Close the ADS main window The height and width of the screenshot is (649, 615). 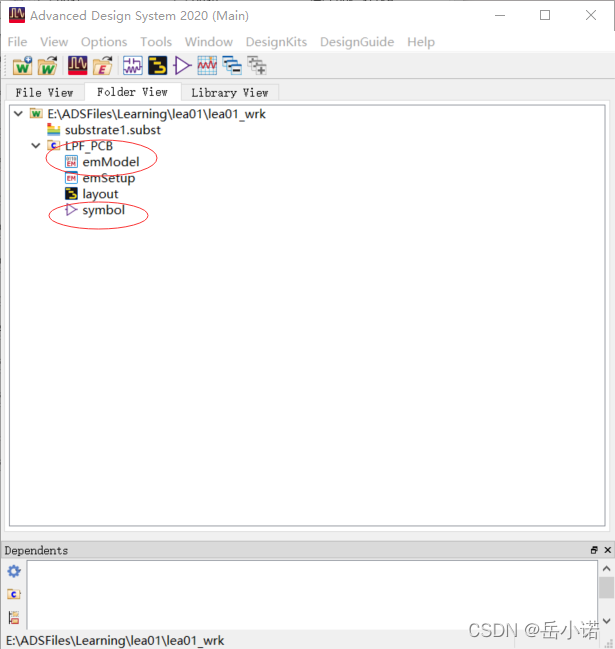click(591, 15)
